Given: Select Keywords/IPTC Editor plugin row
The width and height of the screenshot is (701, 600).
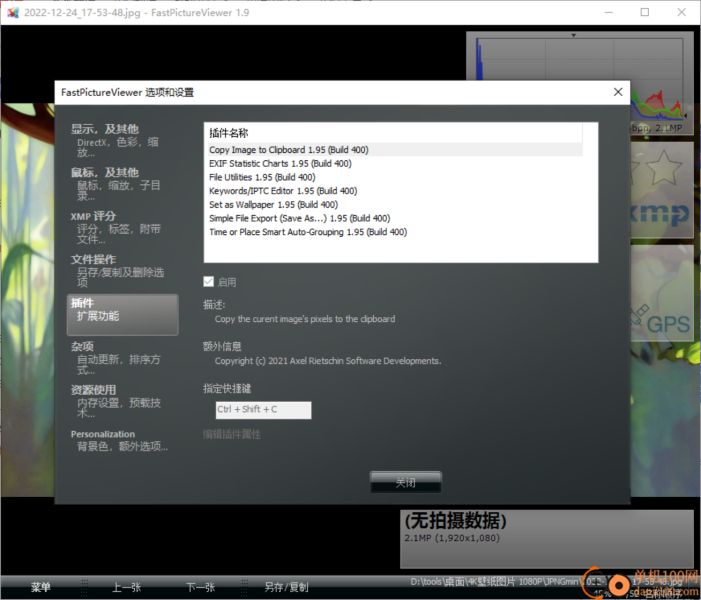Looking at the screenshot, I should pyautogui.click(x=395, y=191).
